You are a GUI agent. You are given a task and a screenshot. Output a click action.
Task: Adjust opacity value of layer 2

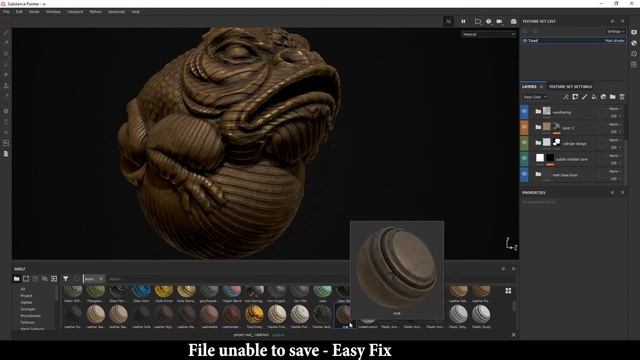615,132
